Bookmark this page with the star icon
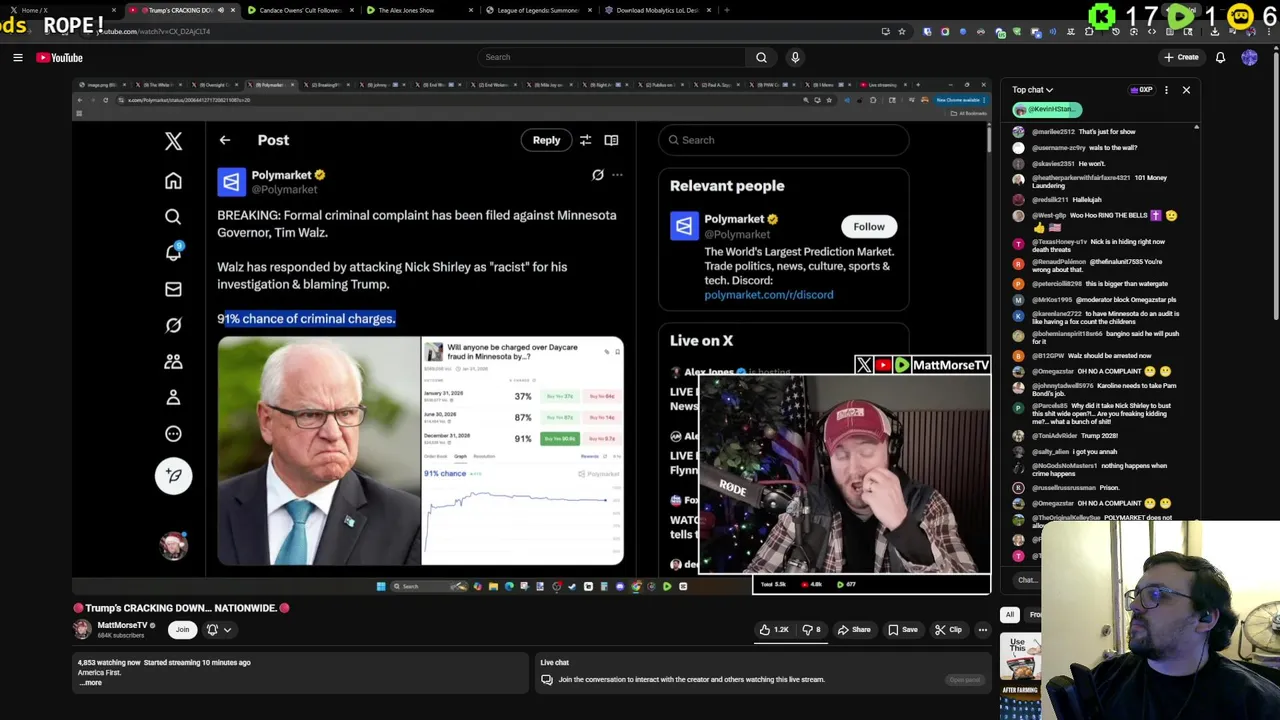This screenshot has width=1280, height=720. tap(901, 31)
